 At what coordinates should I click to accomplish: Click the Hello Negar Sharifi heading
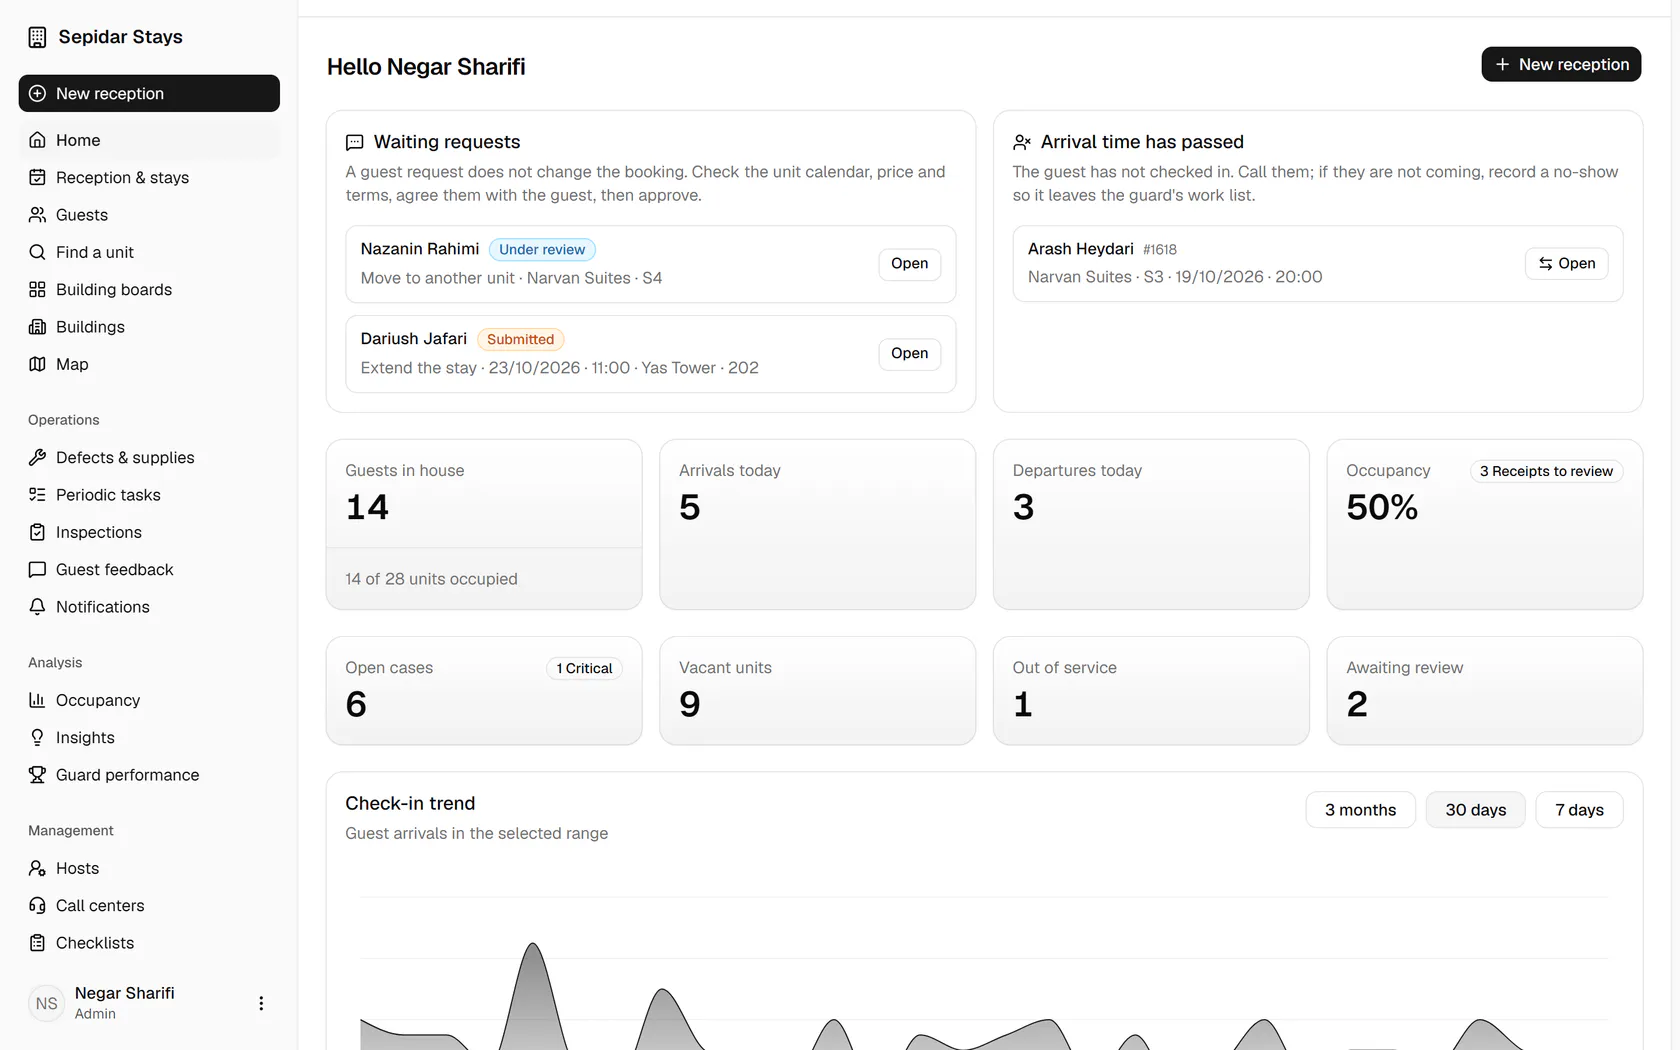[x=426, y=67]
